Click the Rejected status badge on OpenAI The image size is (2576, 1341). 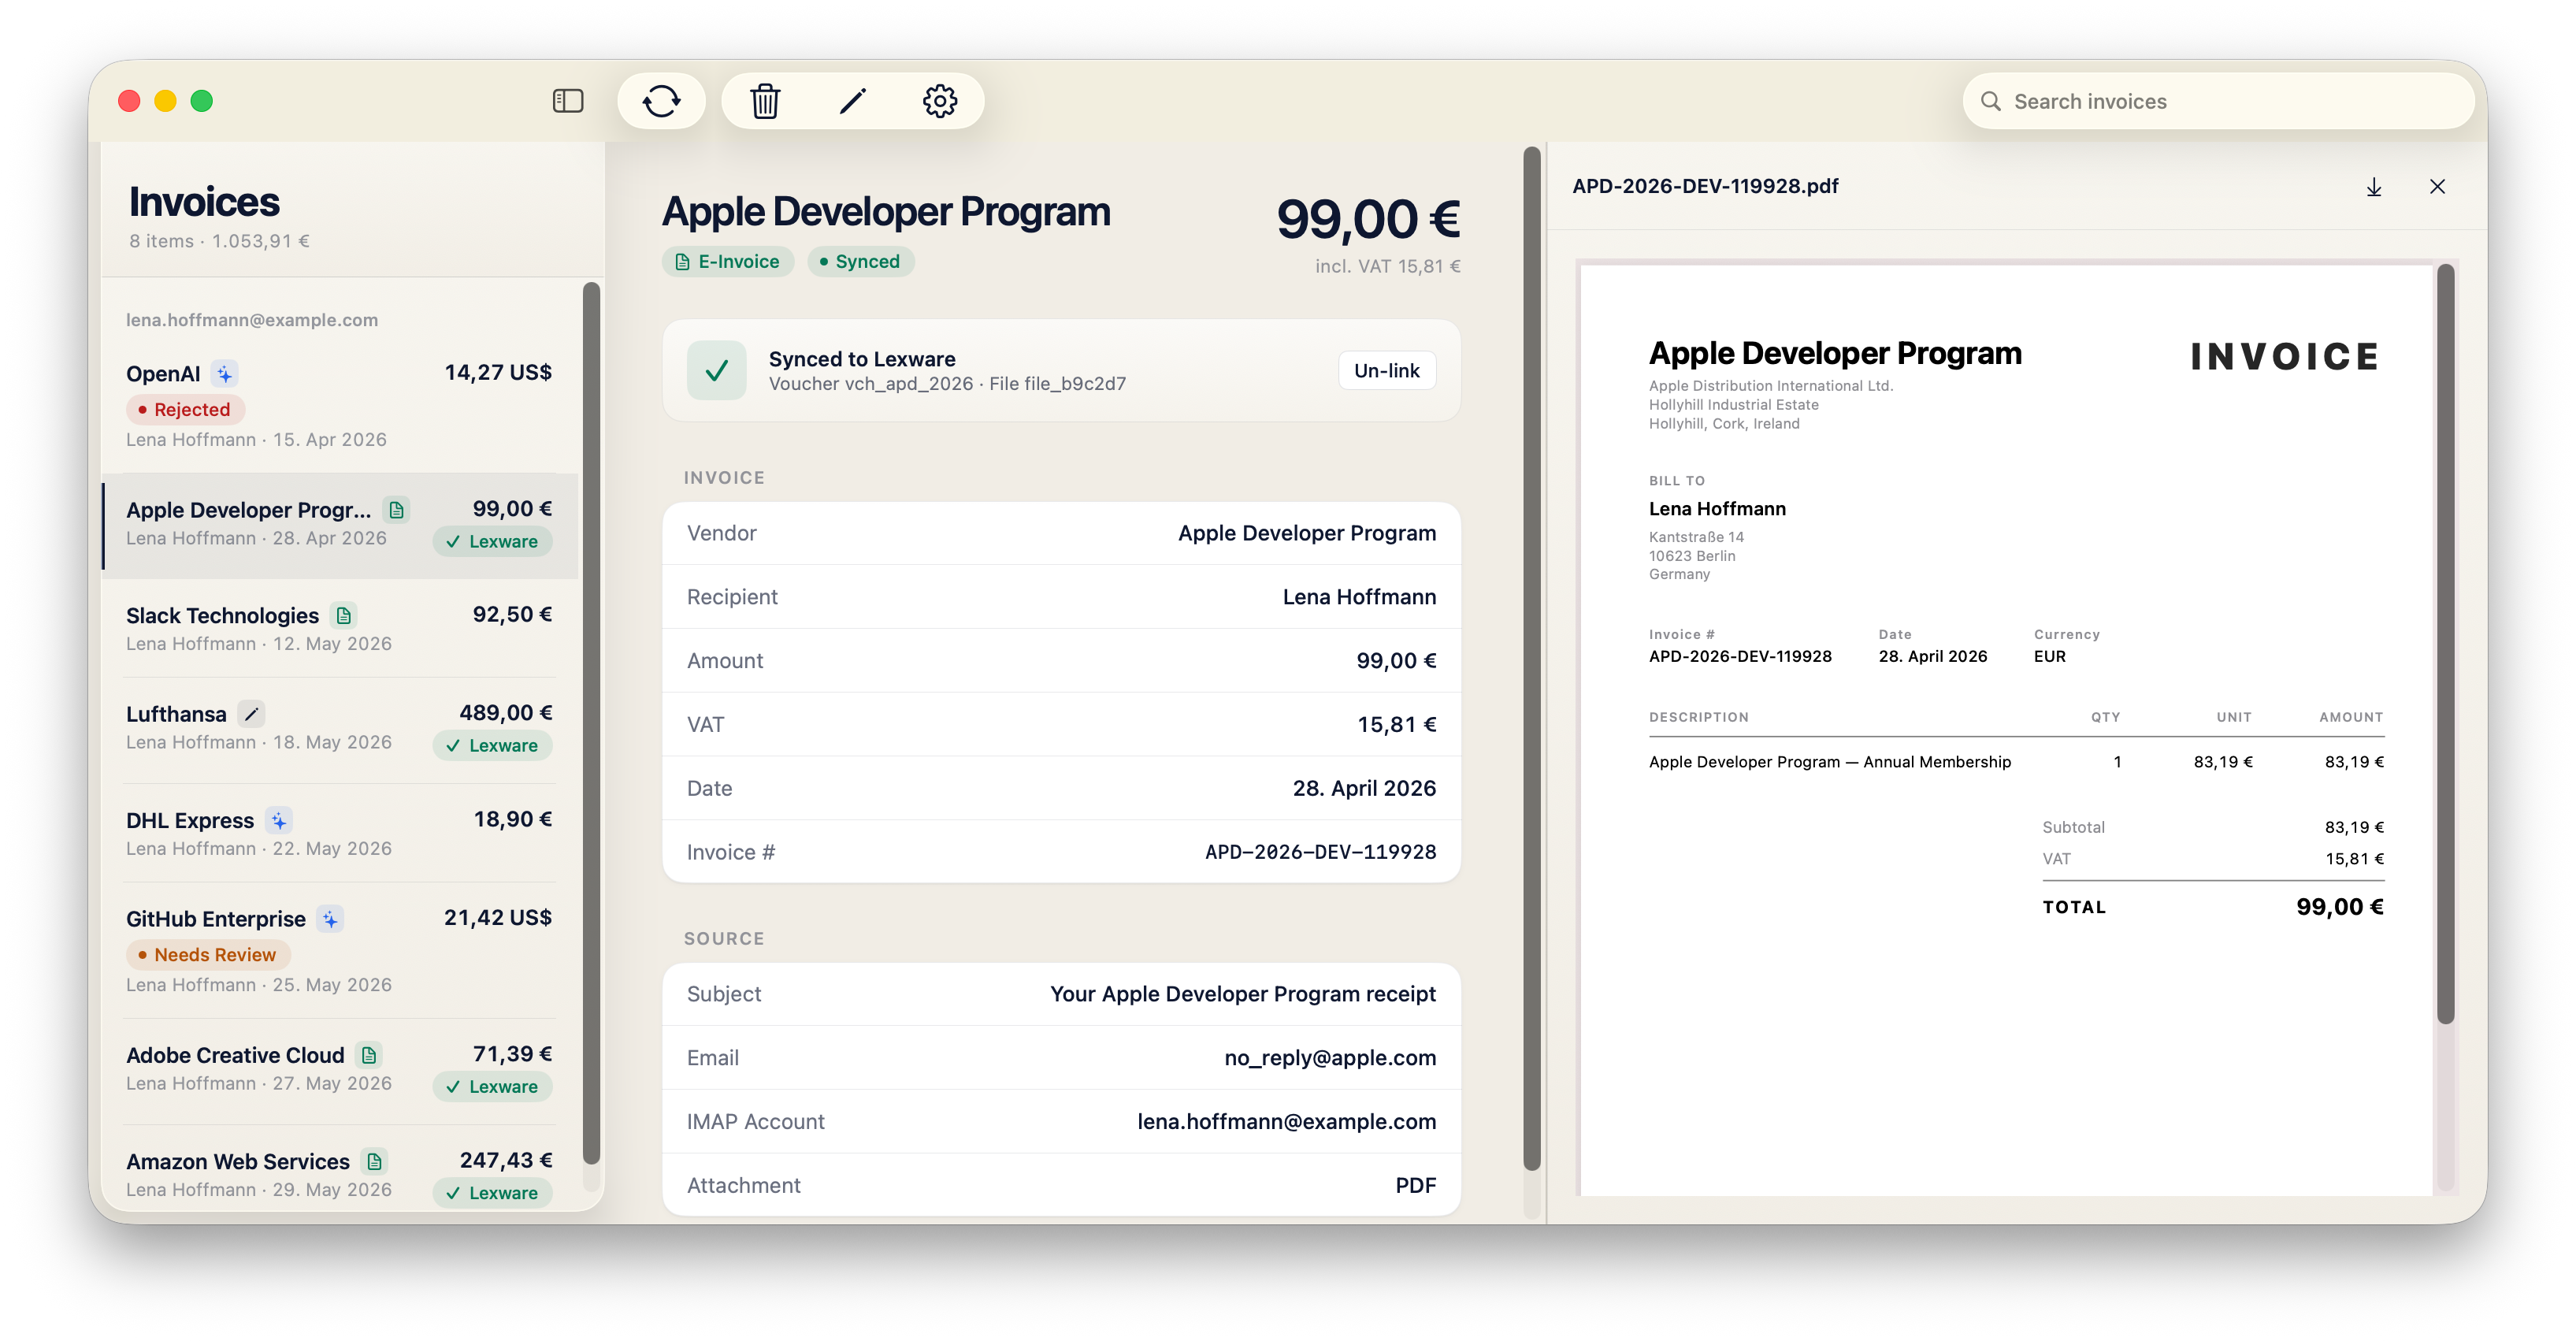[x=185, y=409]
